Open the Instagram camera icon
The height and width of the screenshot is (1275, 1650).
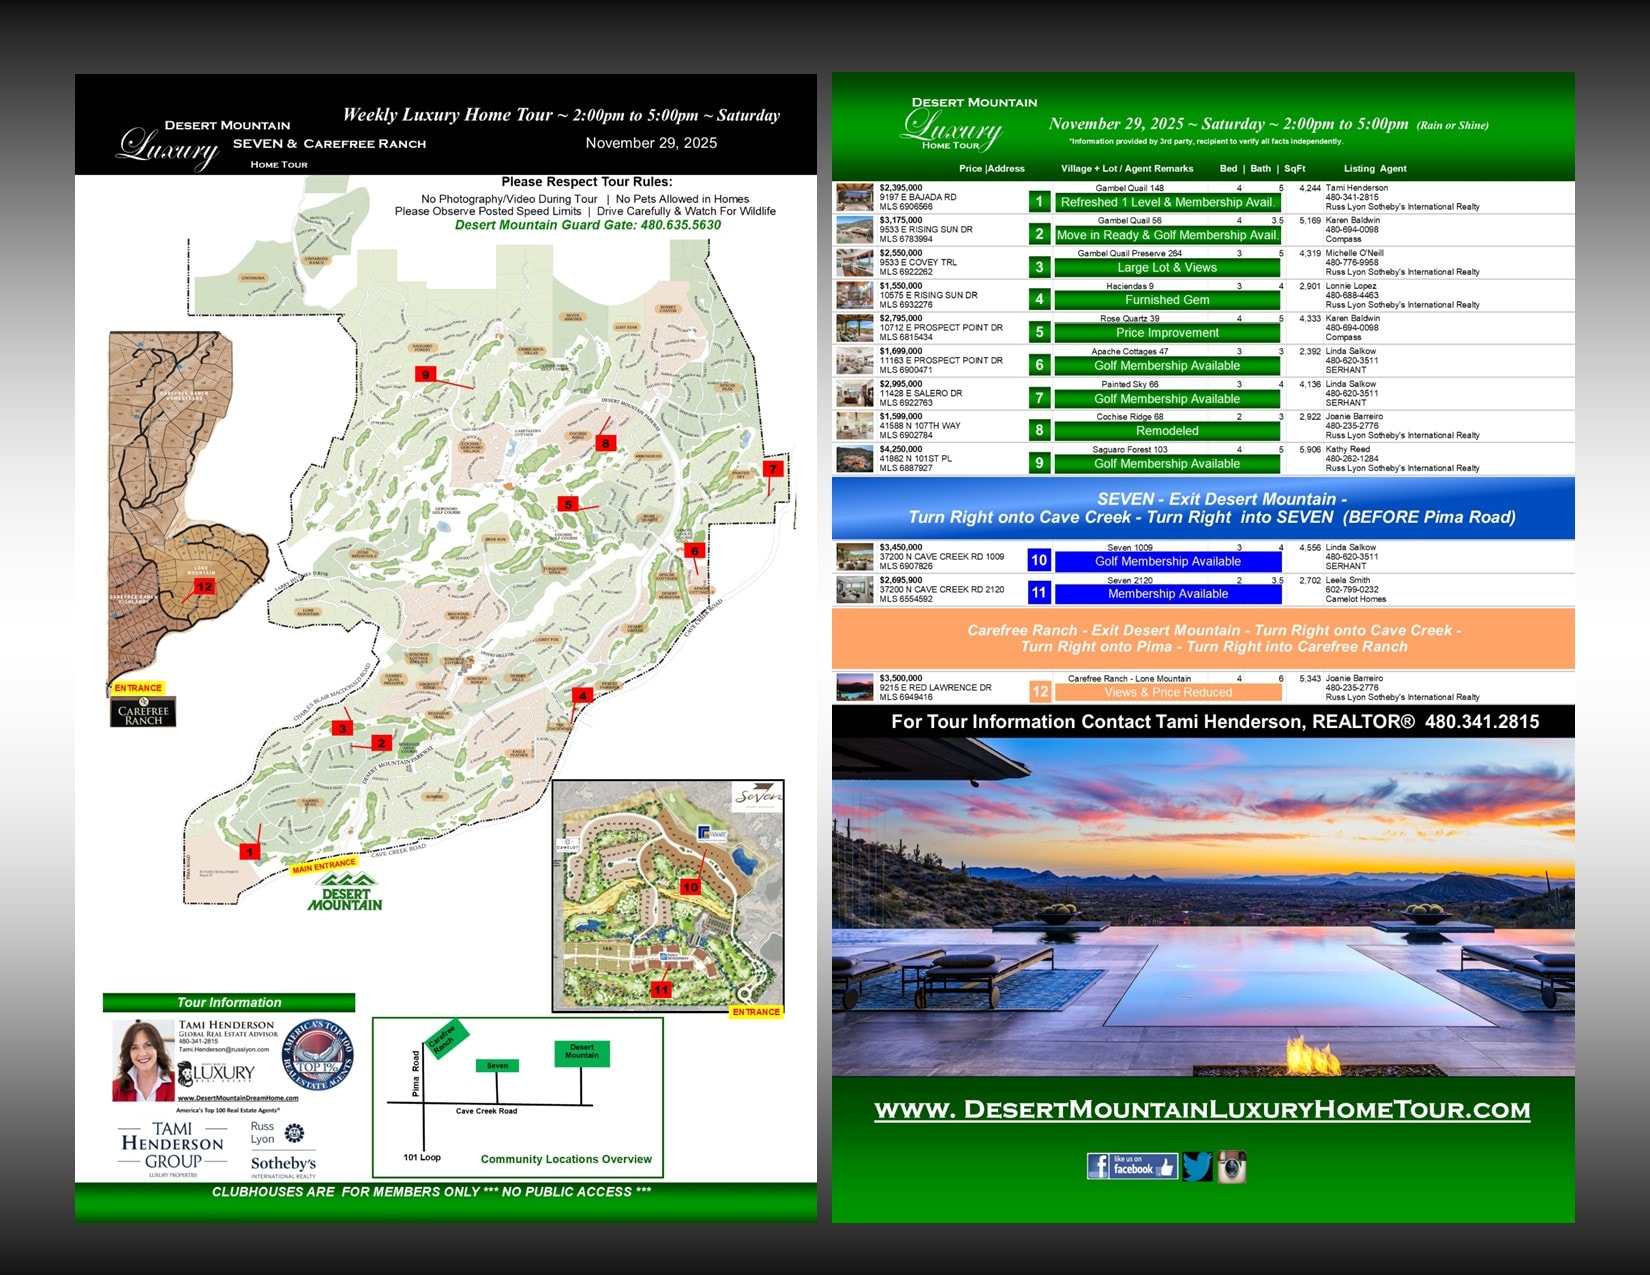pos(1231,1167)
